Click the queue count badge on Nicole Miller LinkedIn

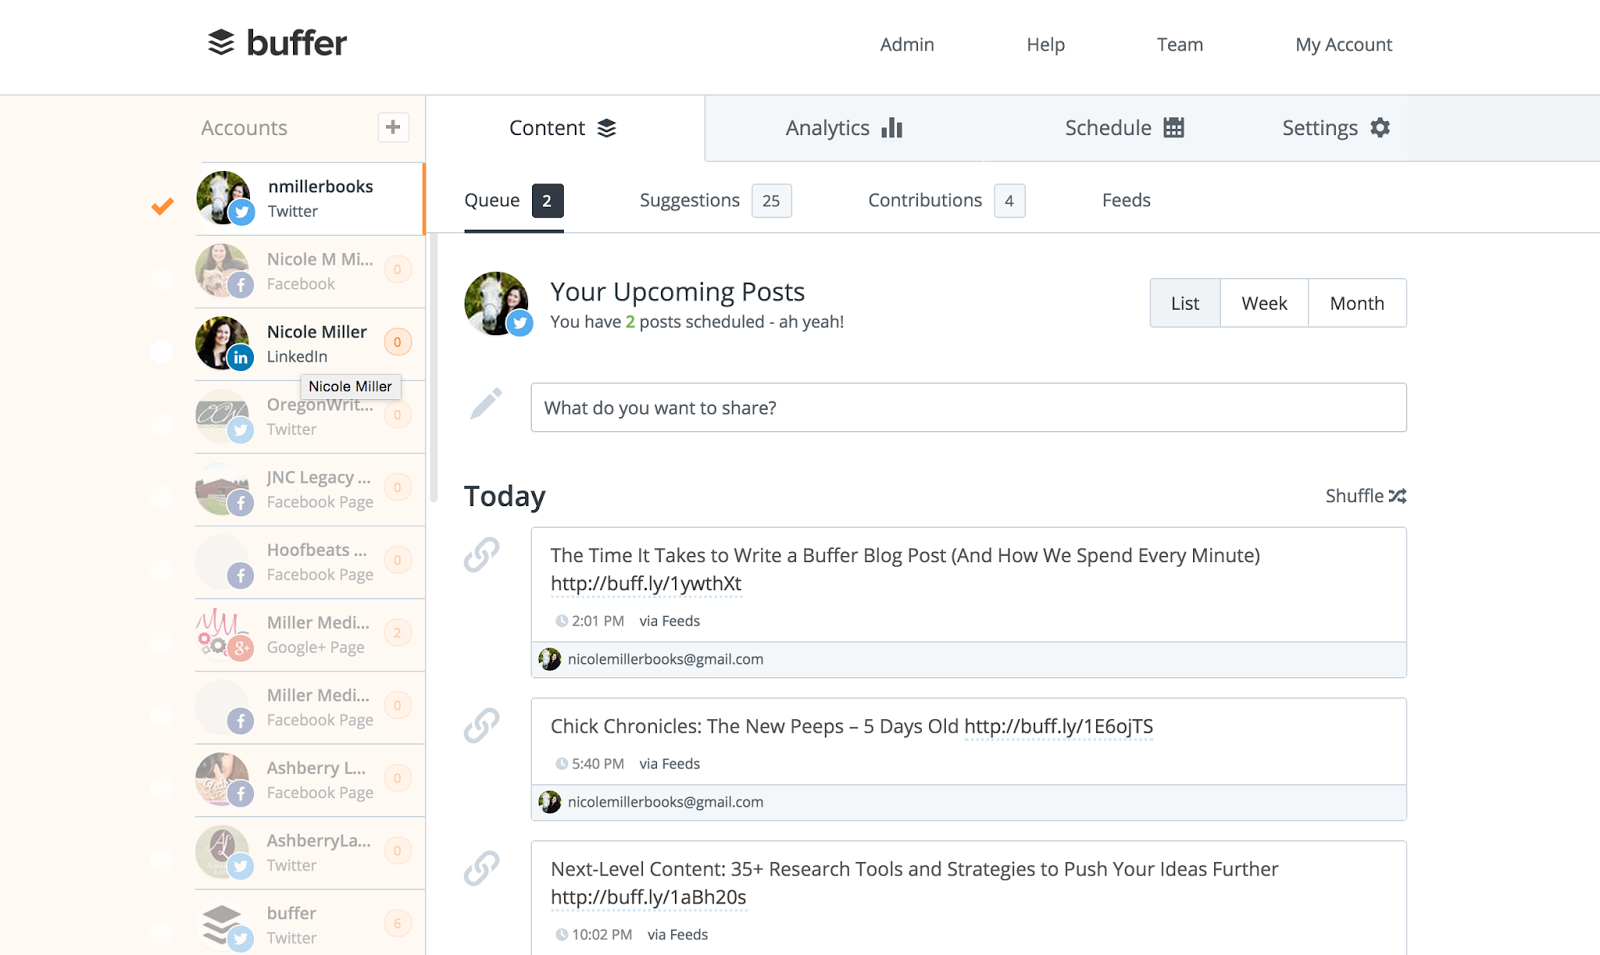[397, 342]
